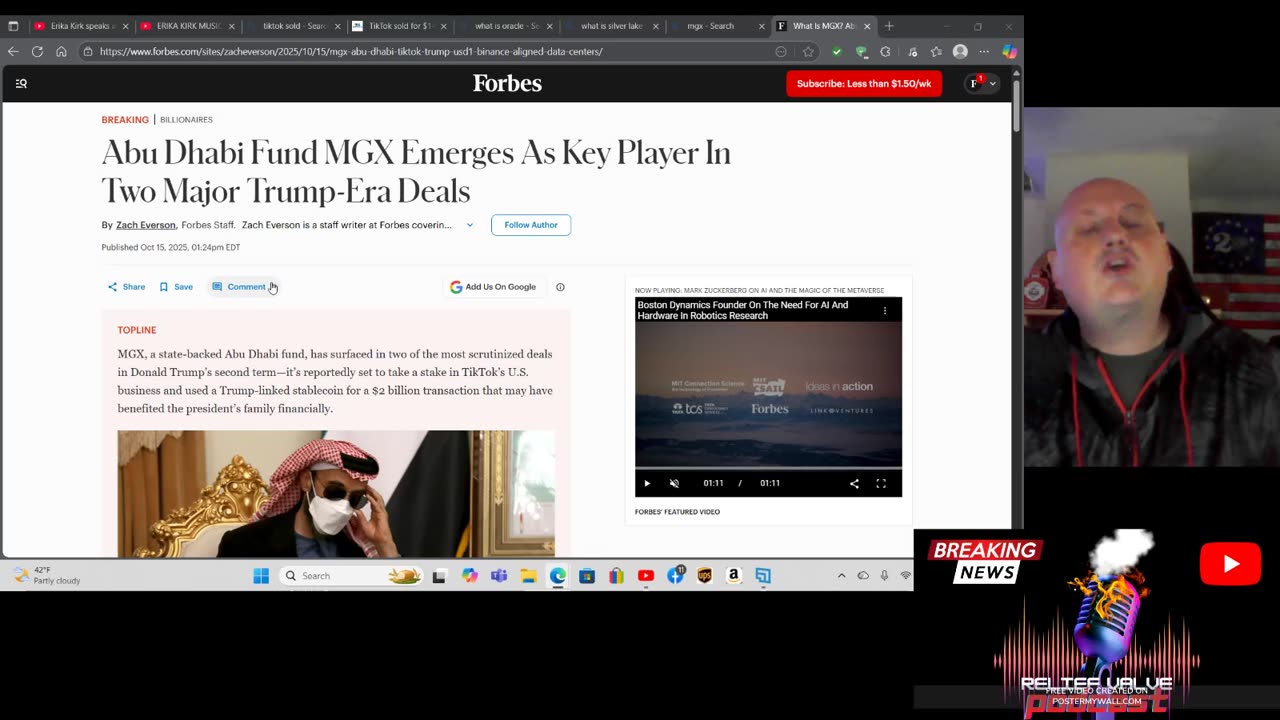Click the TOPLINE heading

[x=137, y=330]
